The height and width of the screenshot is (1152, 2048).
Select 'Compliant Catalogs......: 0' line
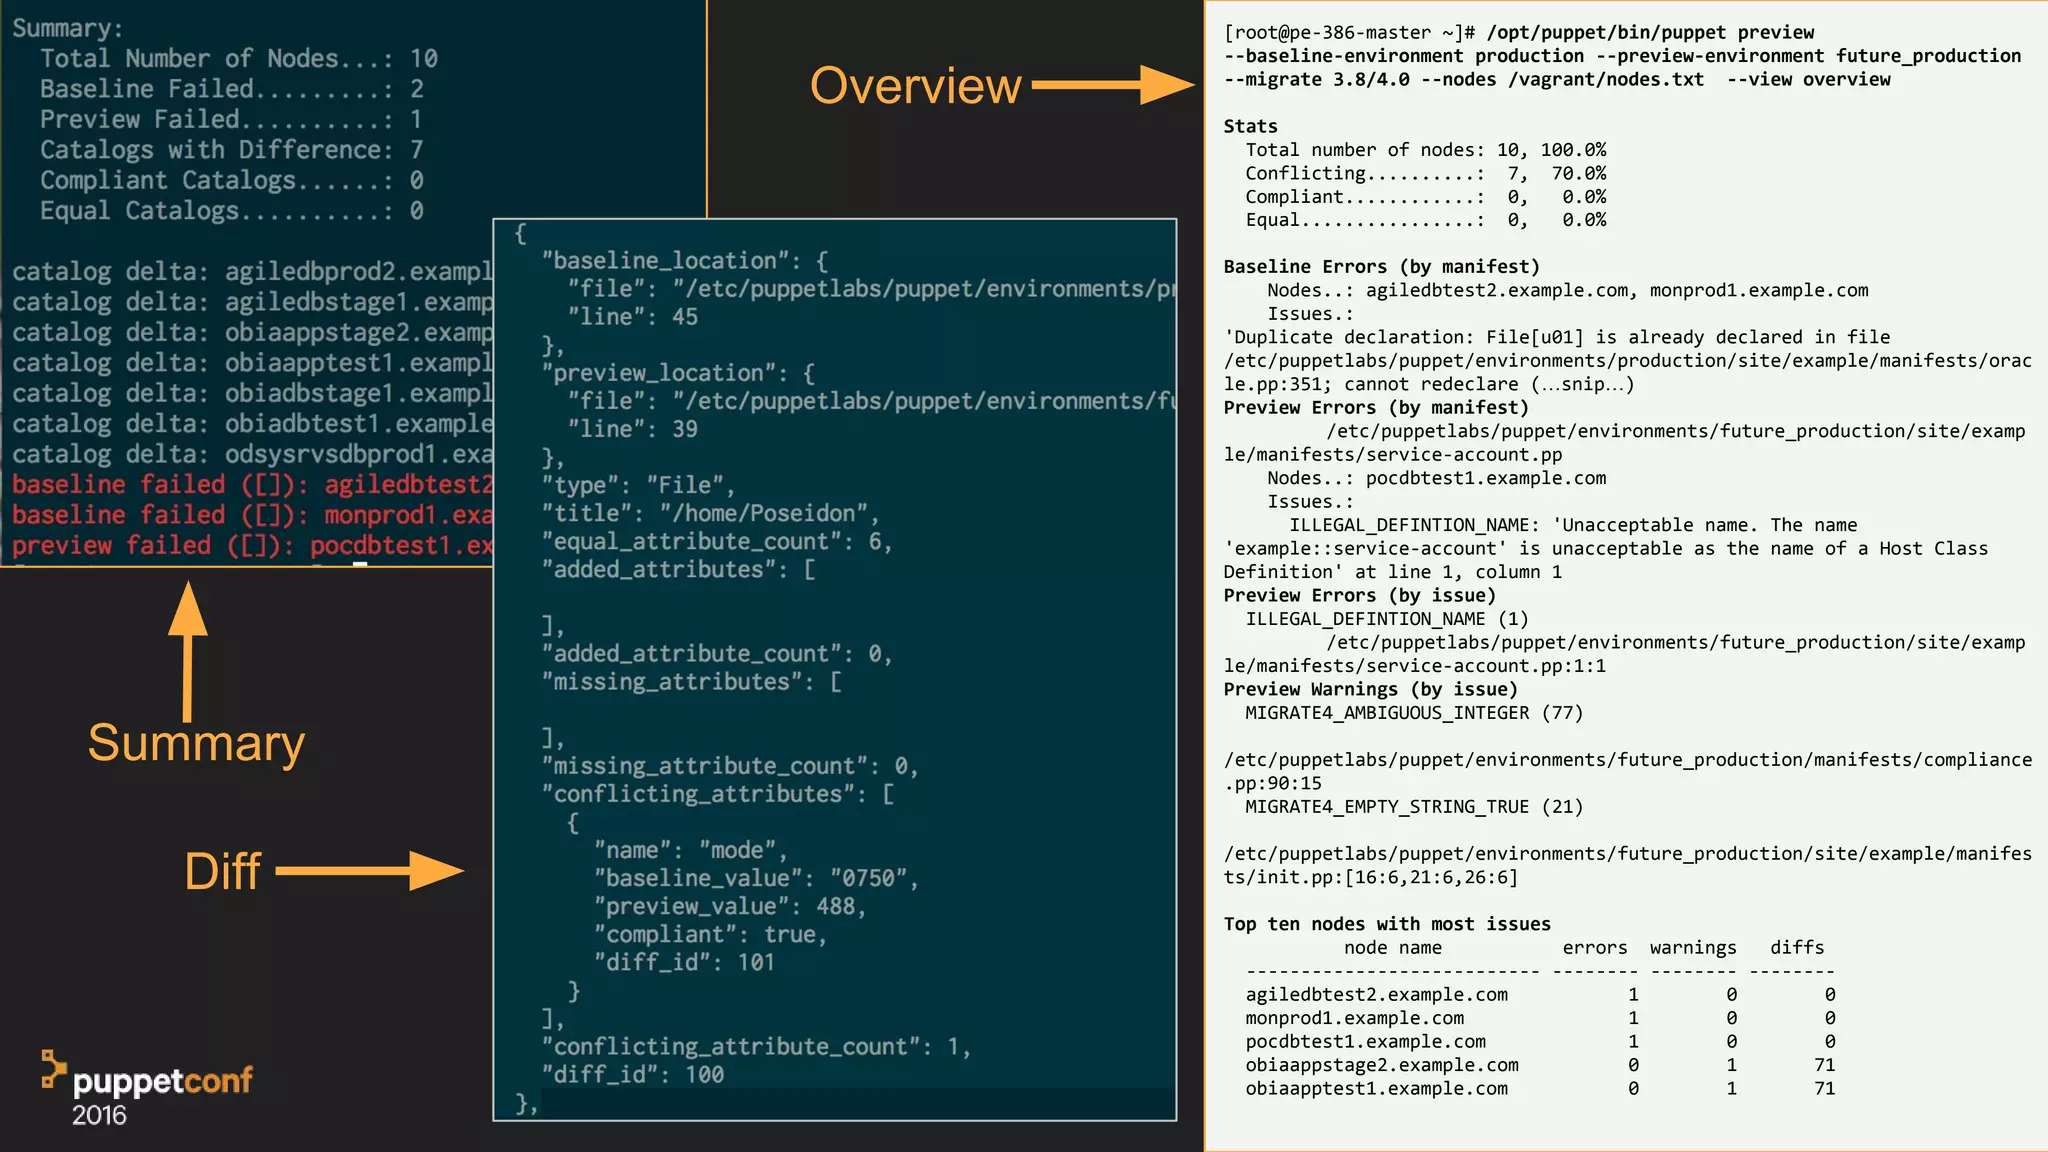pos(232,181)
